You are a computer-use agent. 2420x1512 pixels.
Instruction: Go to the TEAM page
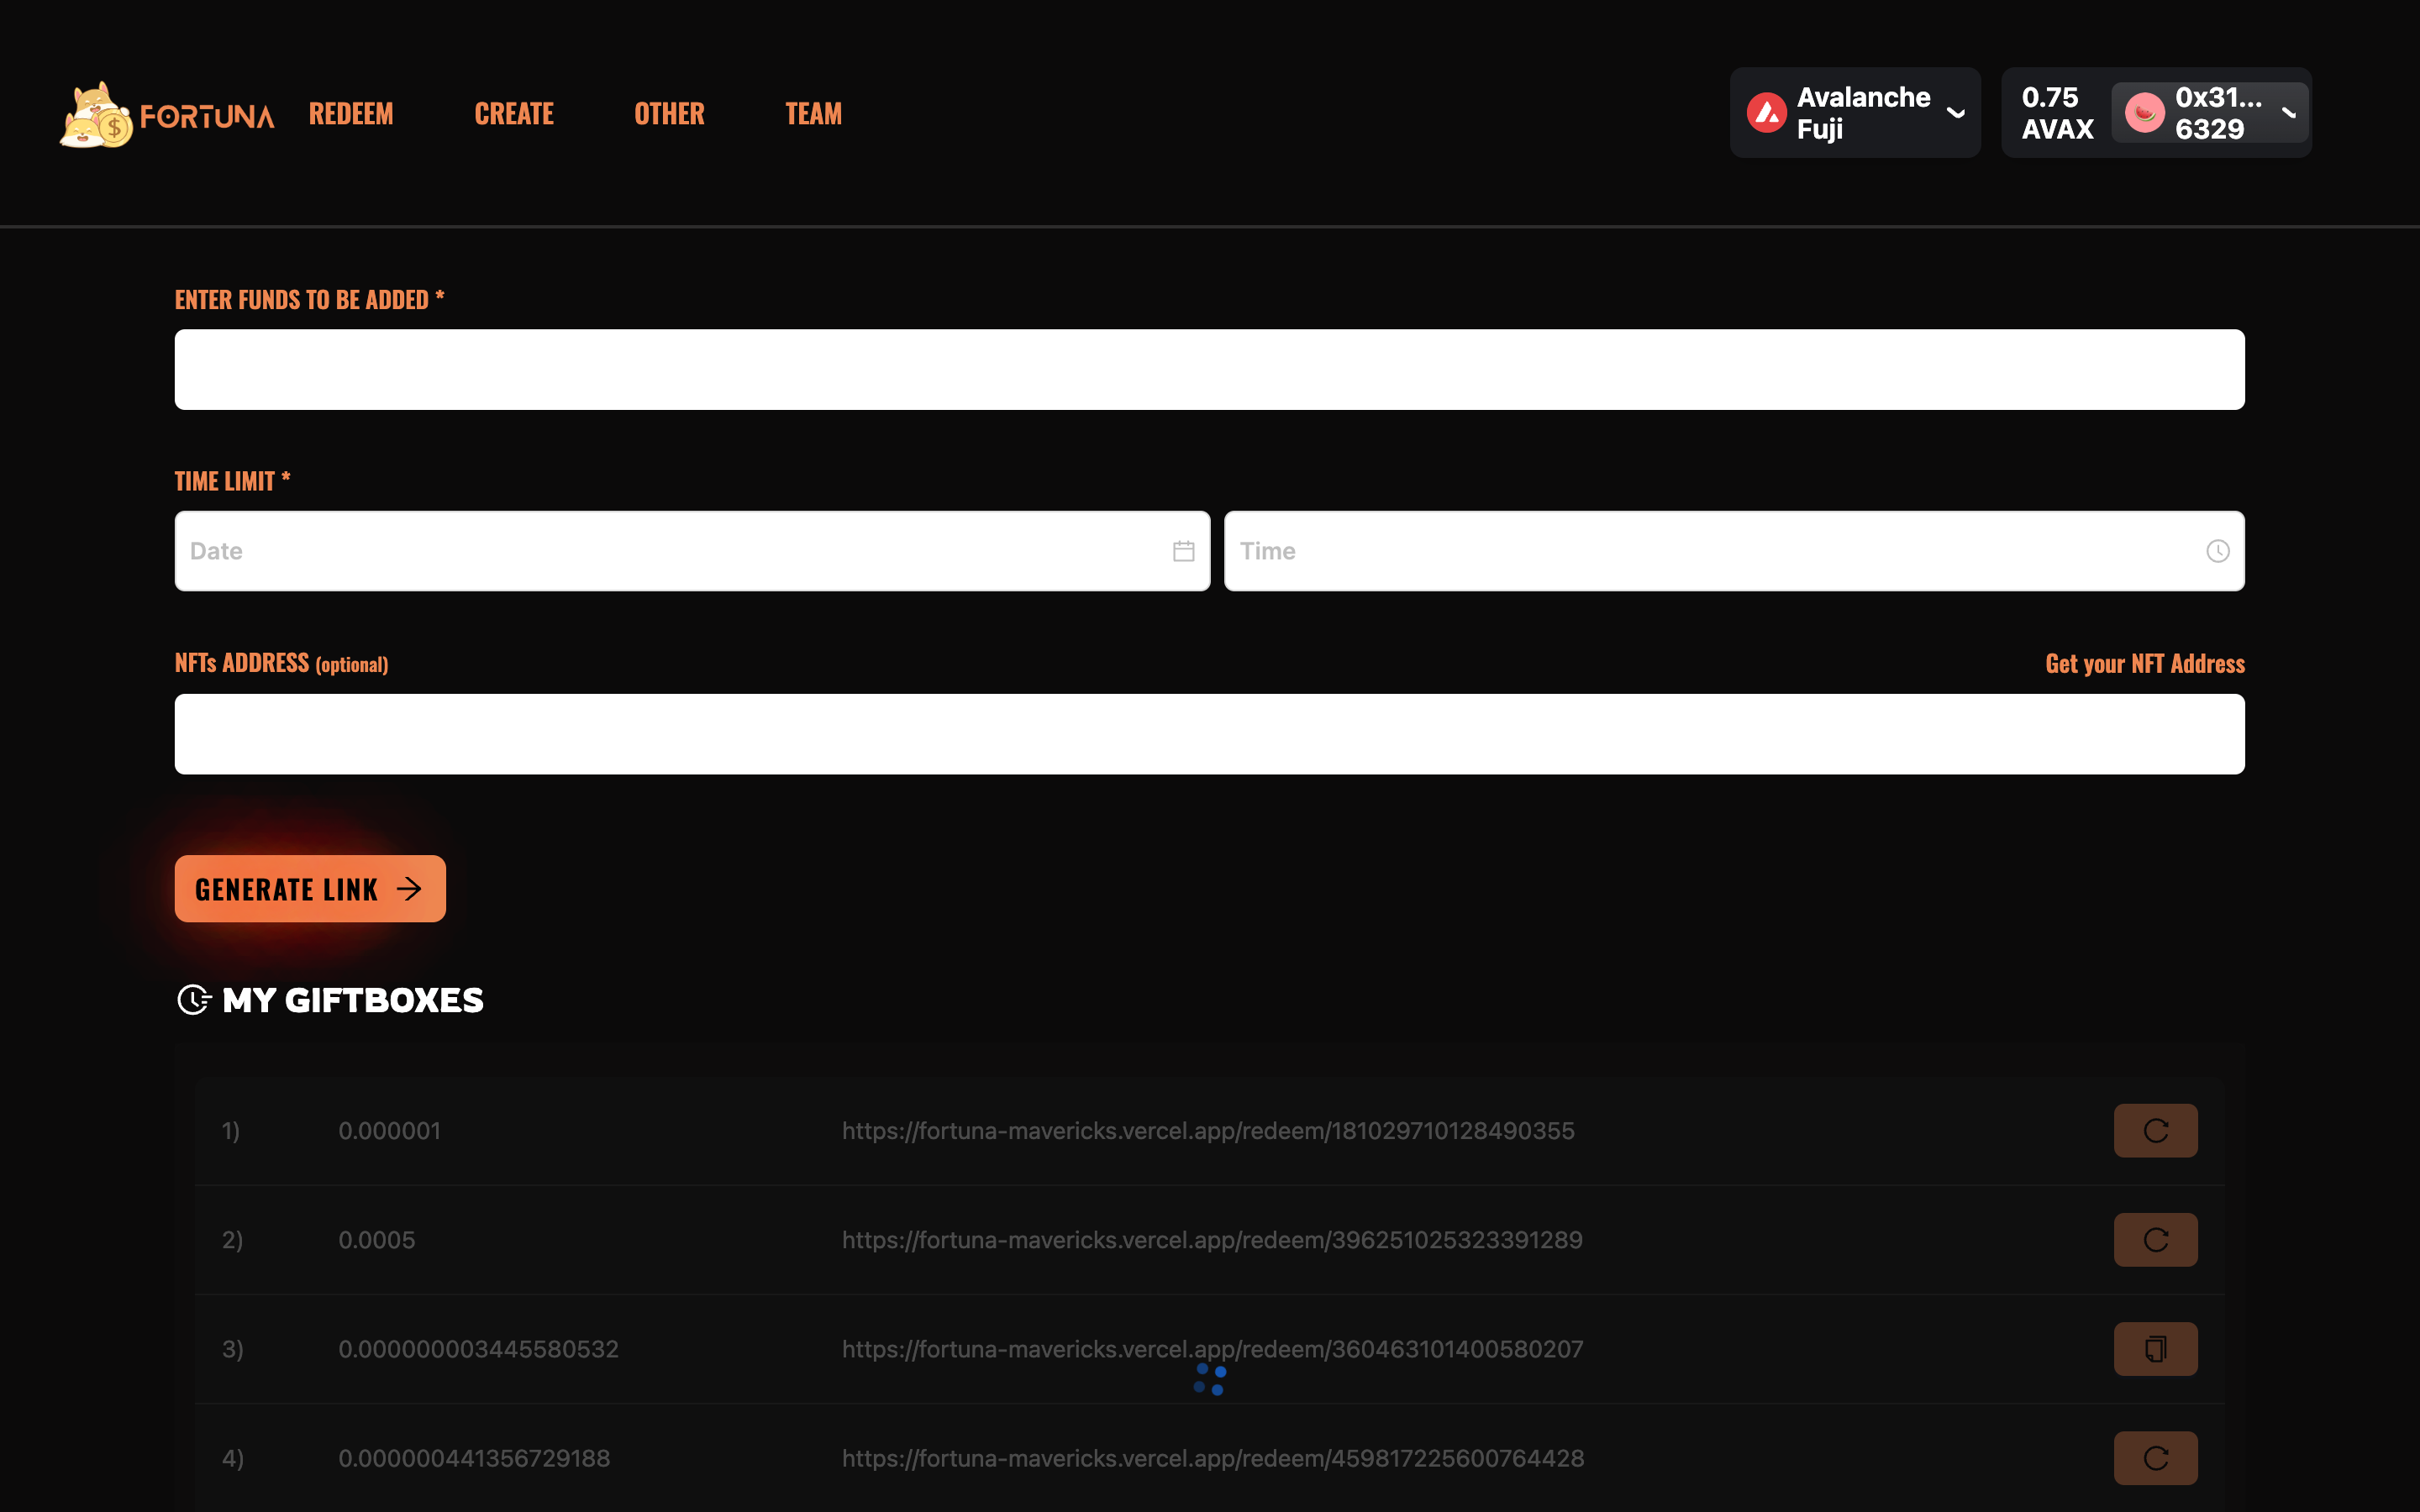click(x=813, y=114)
